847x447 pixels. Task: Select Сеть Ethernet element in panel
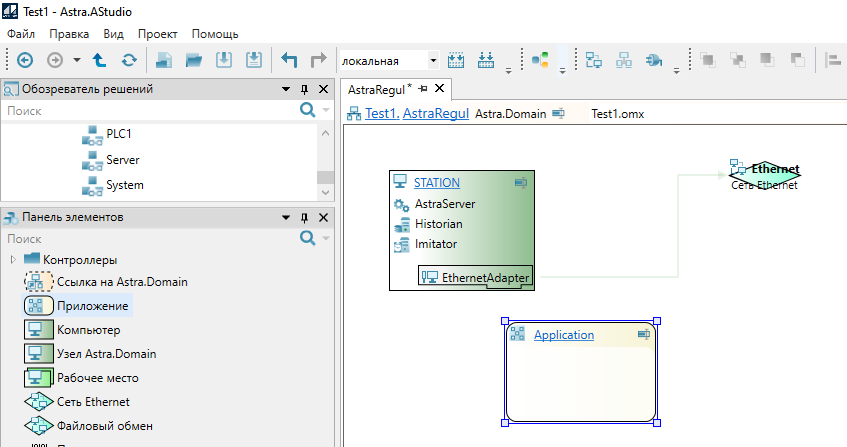pos(93,402)
